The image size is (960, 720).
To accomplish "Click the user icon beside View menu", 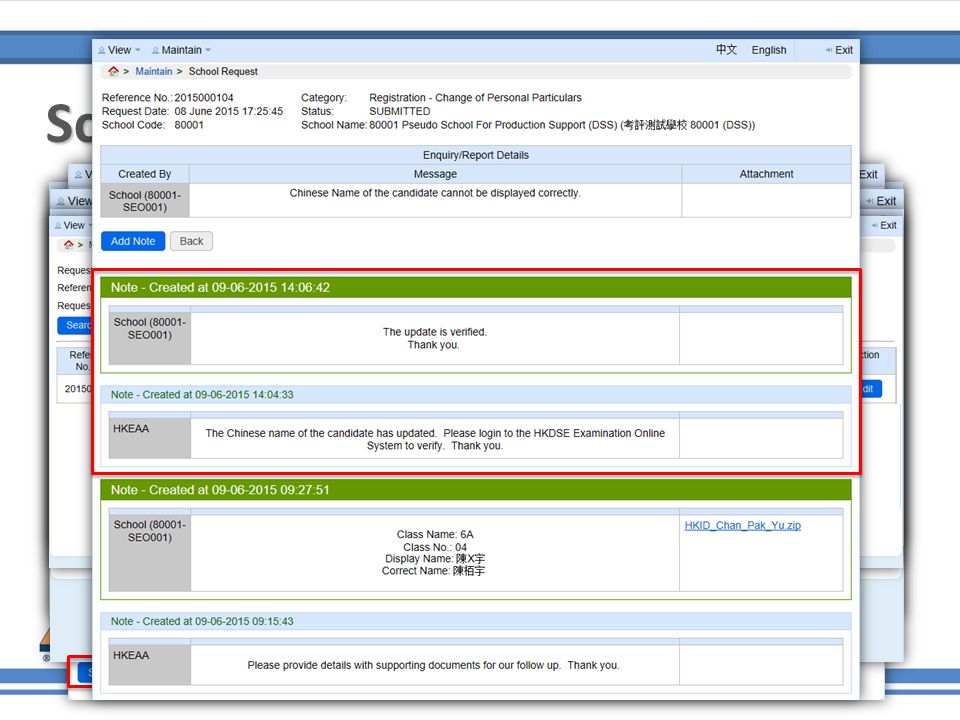I will [x=102, y=50].
